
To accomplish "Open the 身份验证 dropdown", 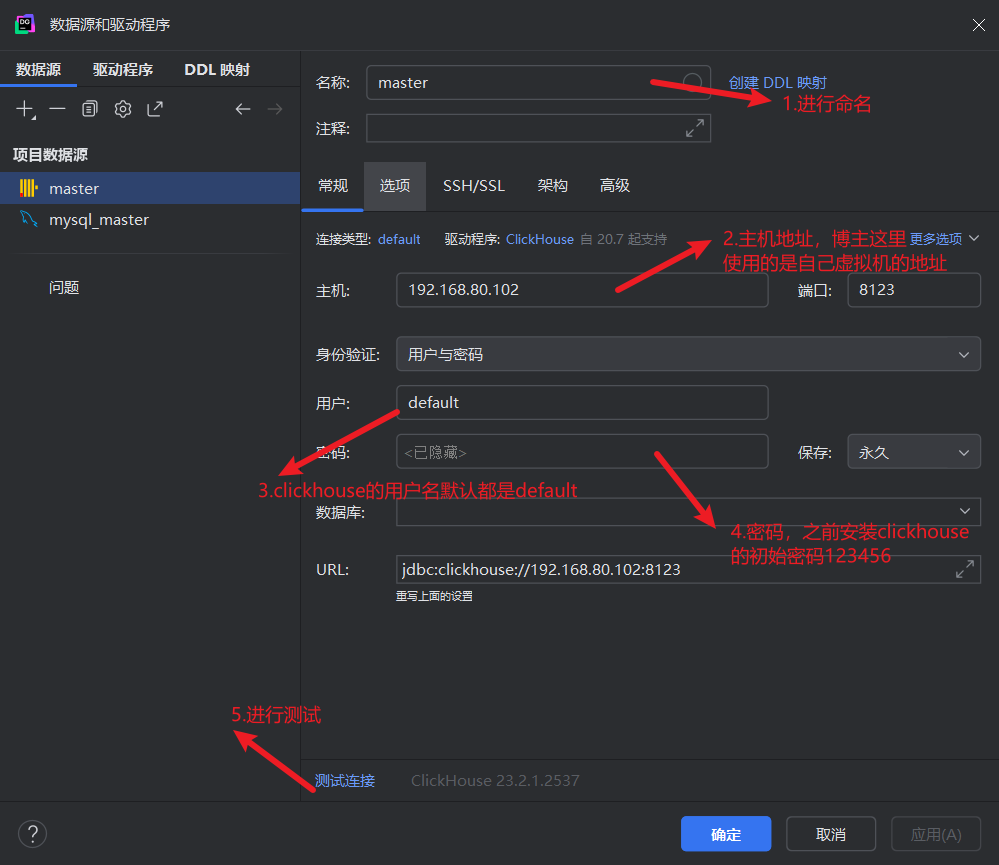I will [x=688, y=354].
